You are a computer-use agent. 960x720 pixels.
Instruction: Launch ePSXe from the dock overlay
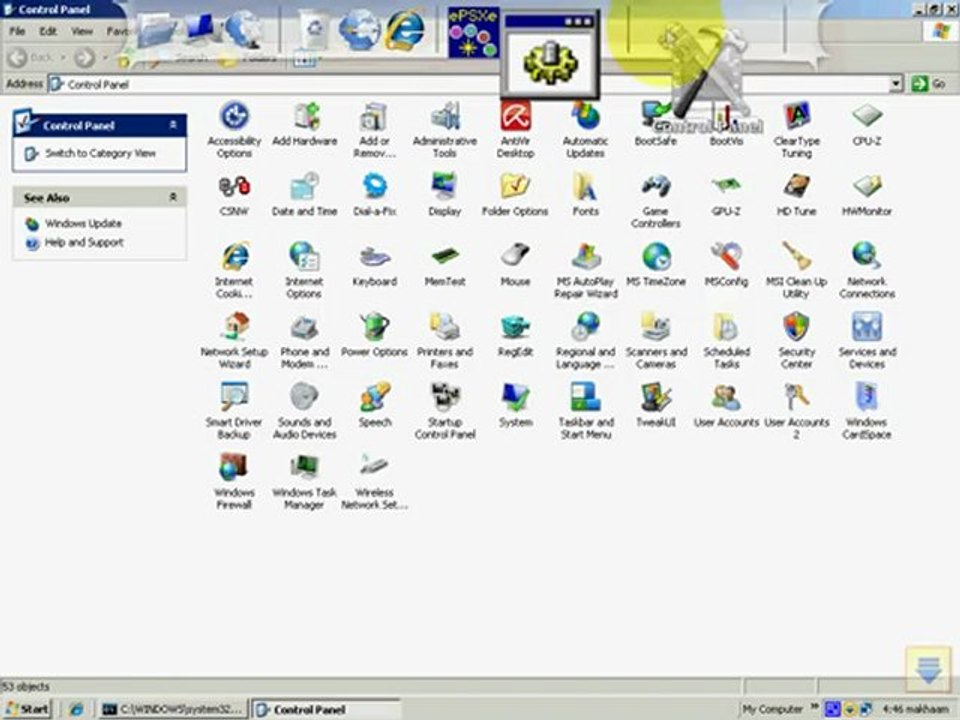pyautogui.click(x=473, y=32)
